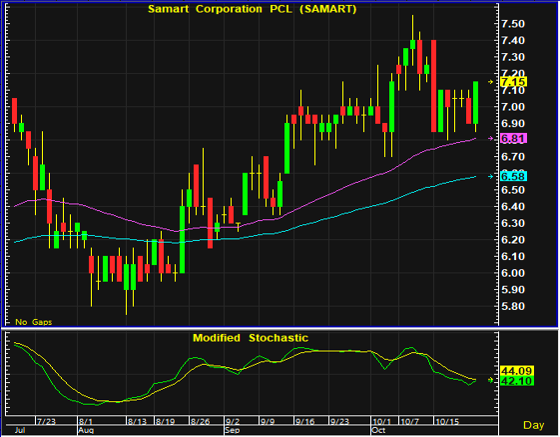Image resolution: width=560 pixels, height=437 pixels.
Task: Select the 8/26 date marker
Action: (x=200, y=421)
